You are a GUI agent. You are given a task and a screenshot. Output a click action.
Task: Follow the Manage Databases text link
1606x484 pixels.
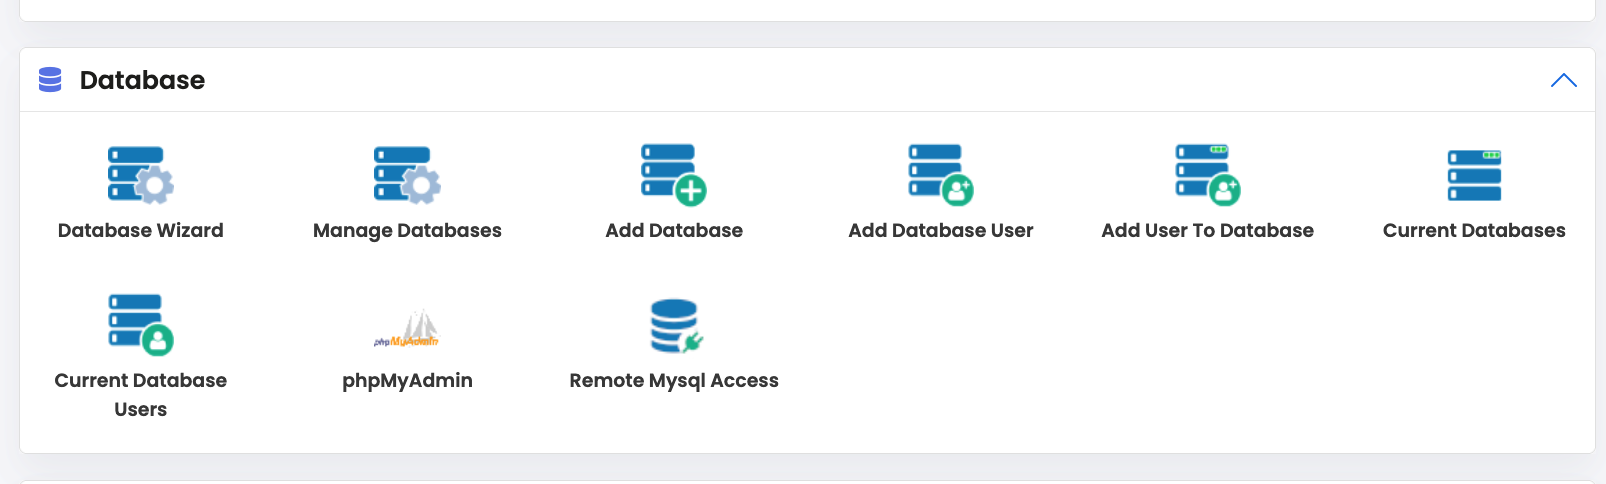pyautogui.click(x=407, y=230)
